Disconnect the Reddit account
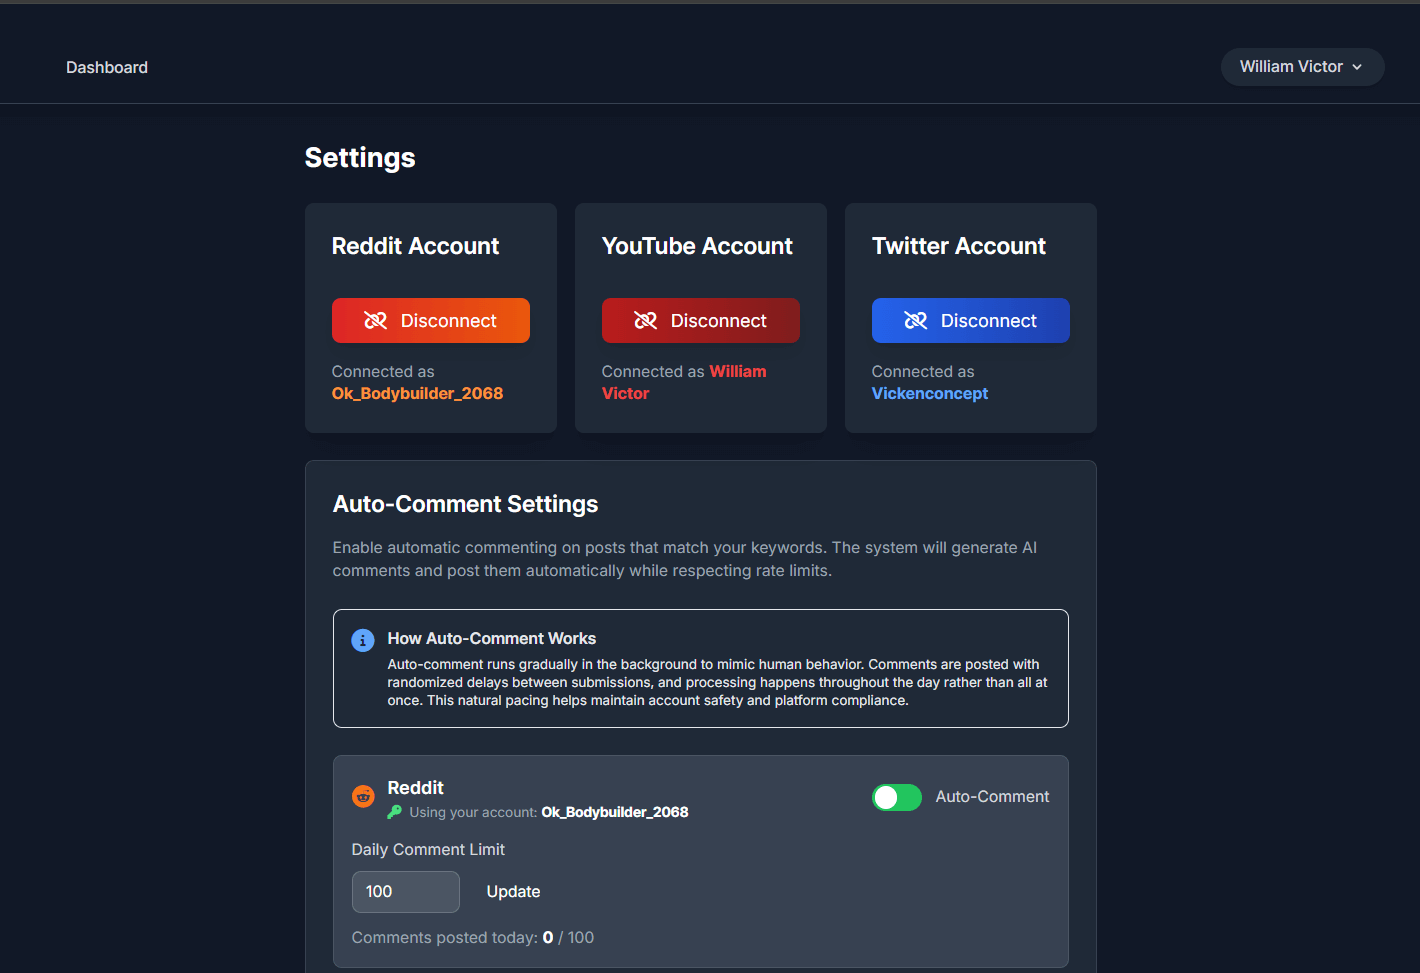This screenshot has height=973, width=1420. [x=430, y=321]
